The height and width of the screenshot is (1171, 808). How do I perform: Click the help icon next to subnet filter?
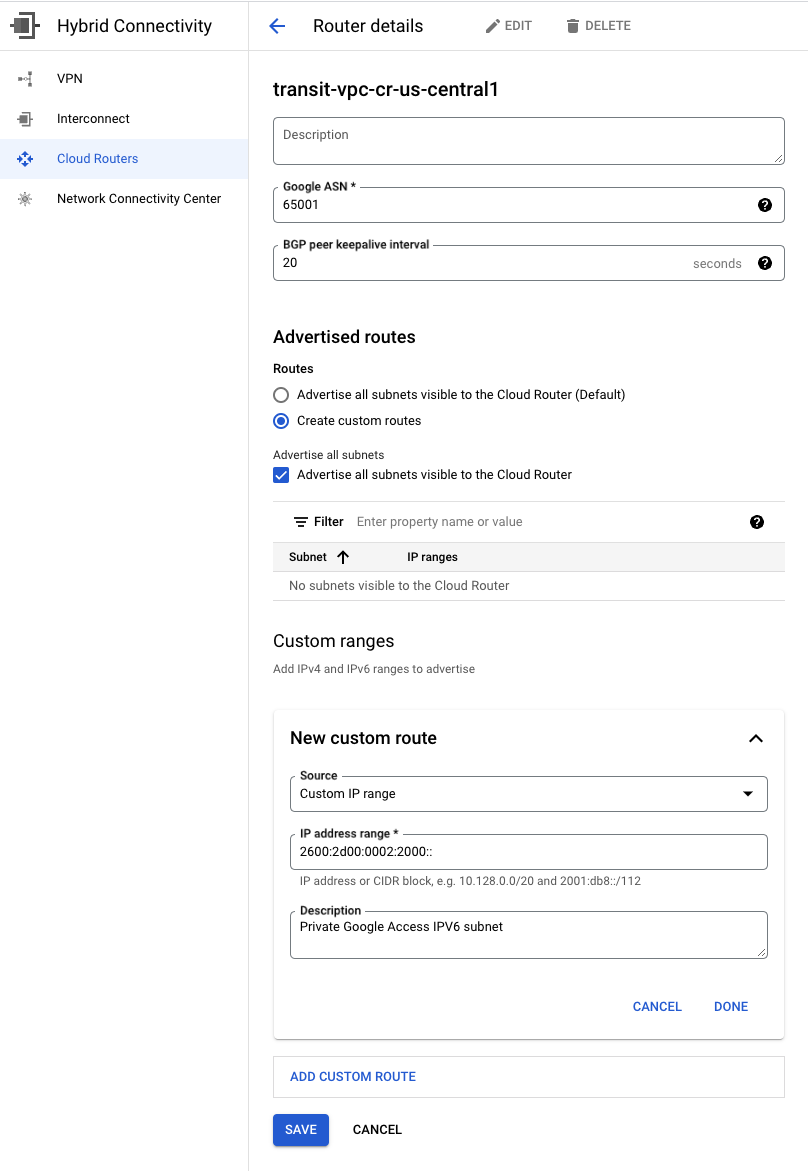[x=756, y=522]
